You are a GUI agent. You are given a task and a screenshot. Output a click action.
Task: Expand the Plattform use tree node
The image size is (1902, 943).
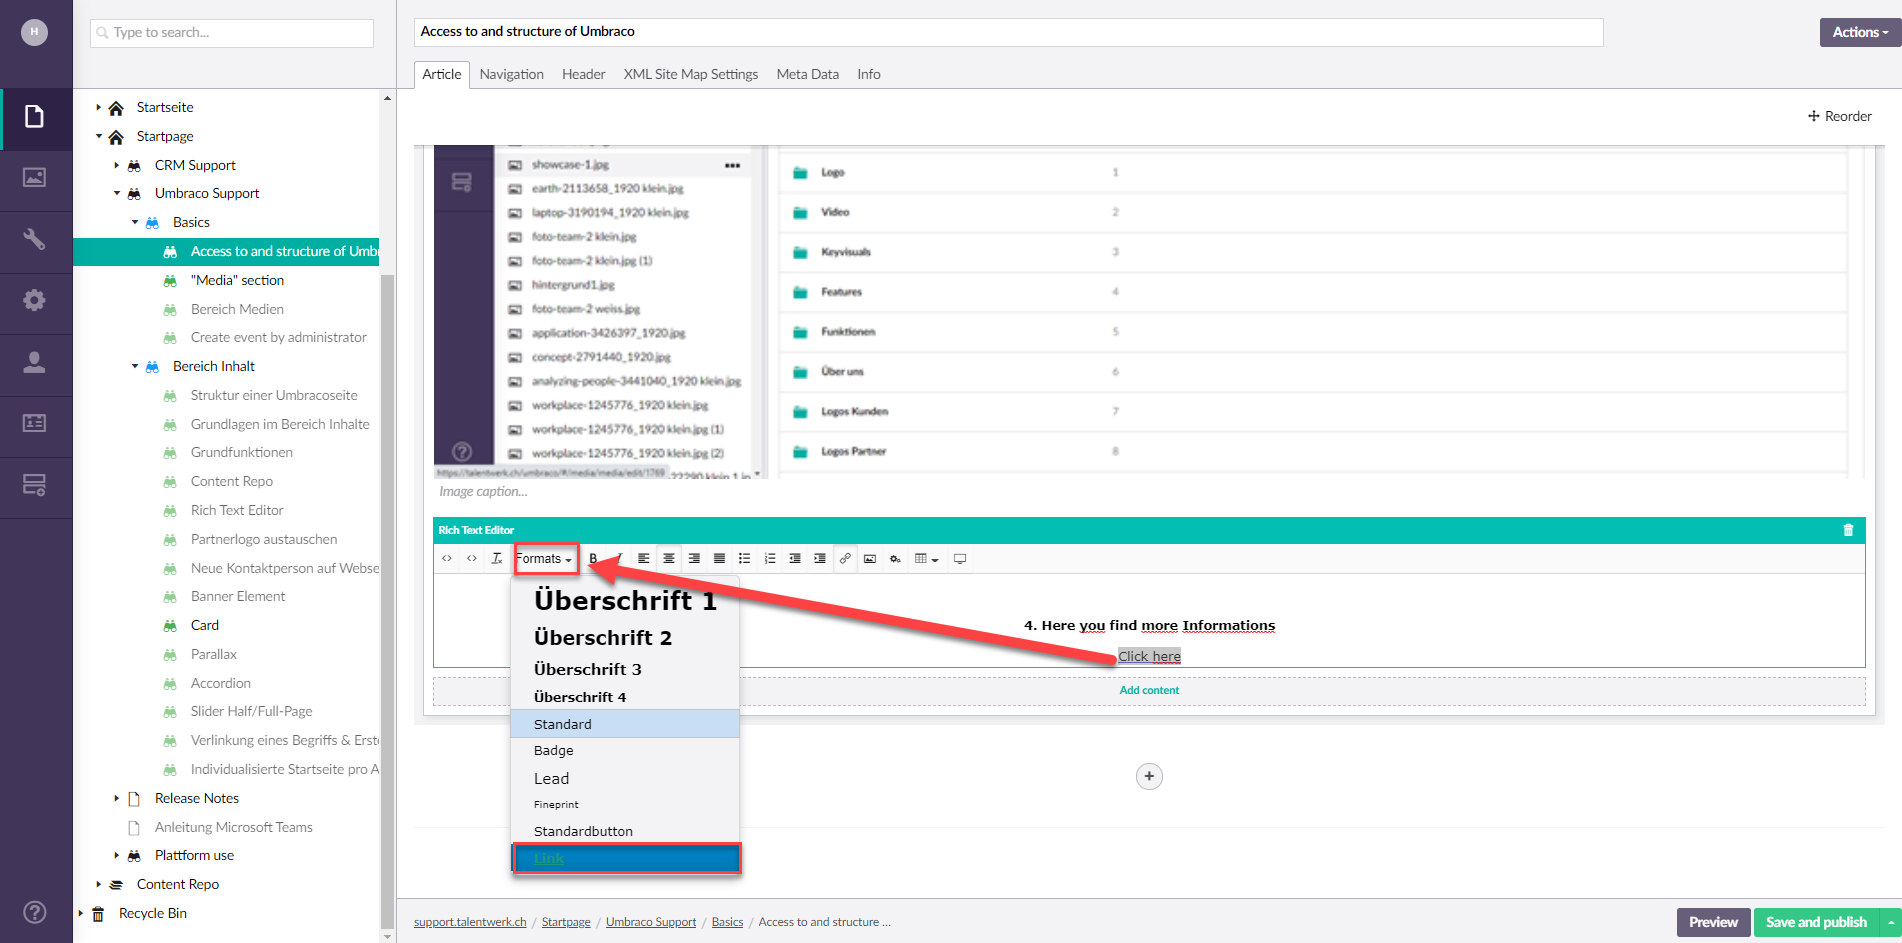(x=116, y=855)
